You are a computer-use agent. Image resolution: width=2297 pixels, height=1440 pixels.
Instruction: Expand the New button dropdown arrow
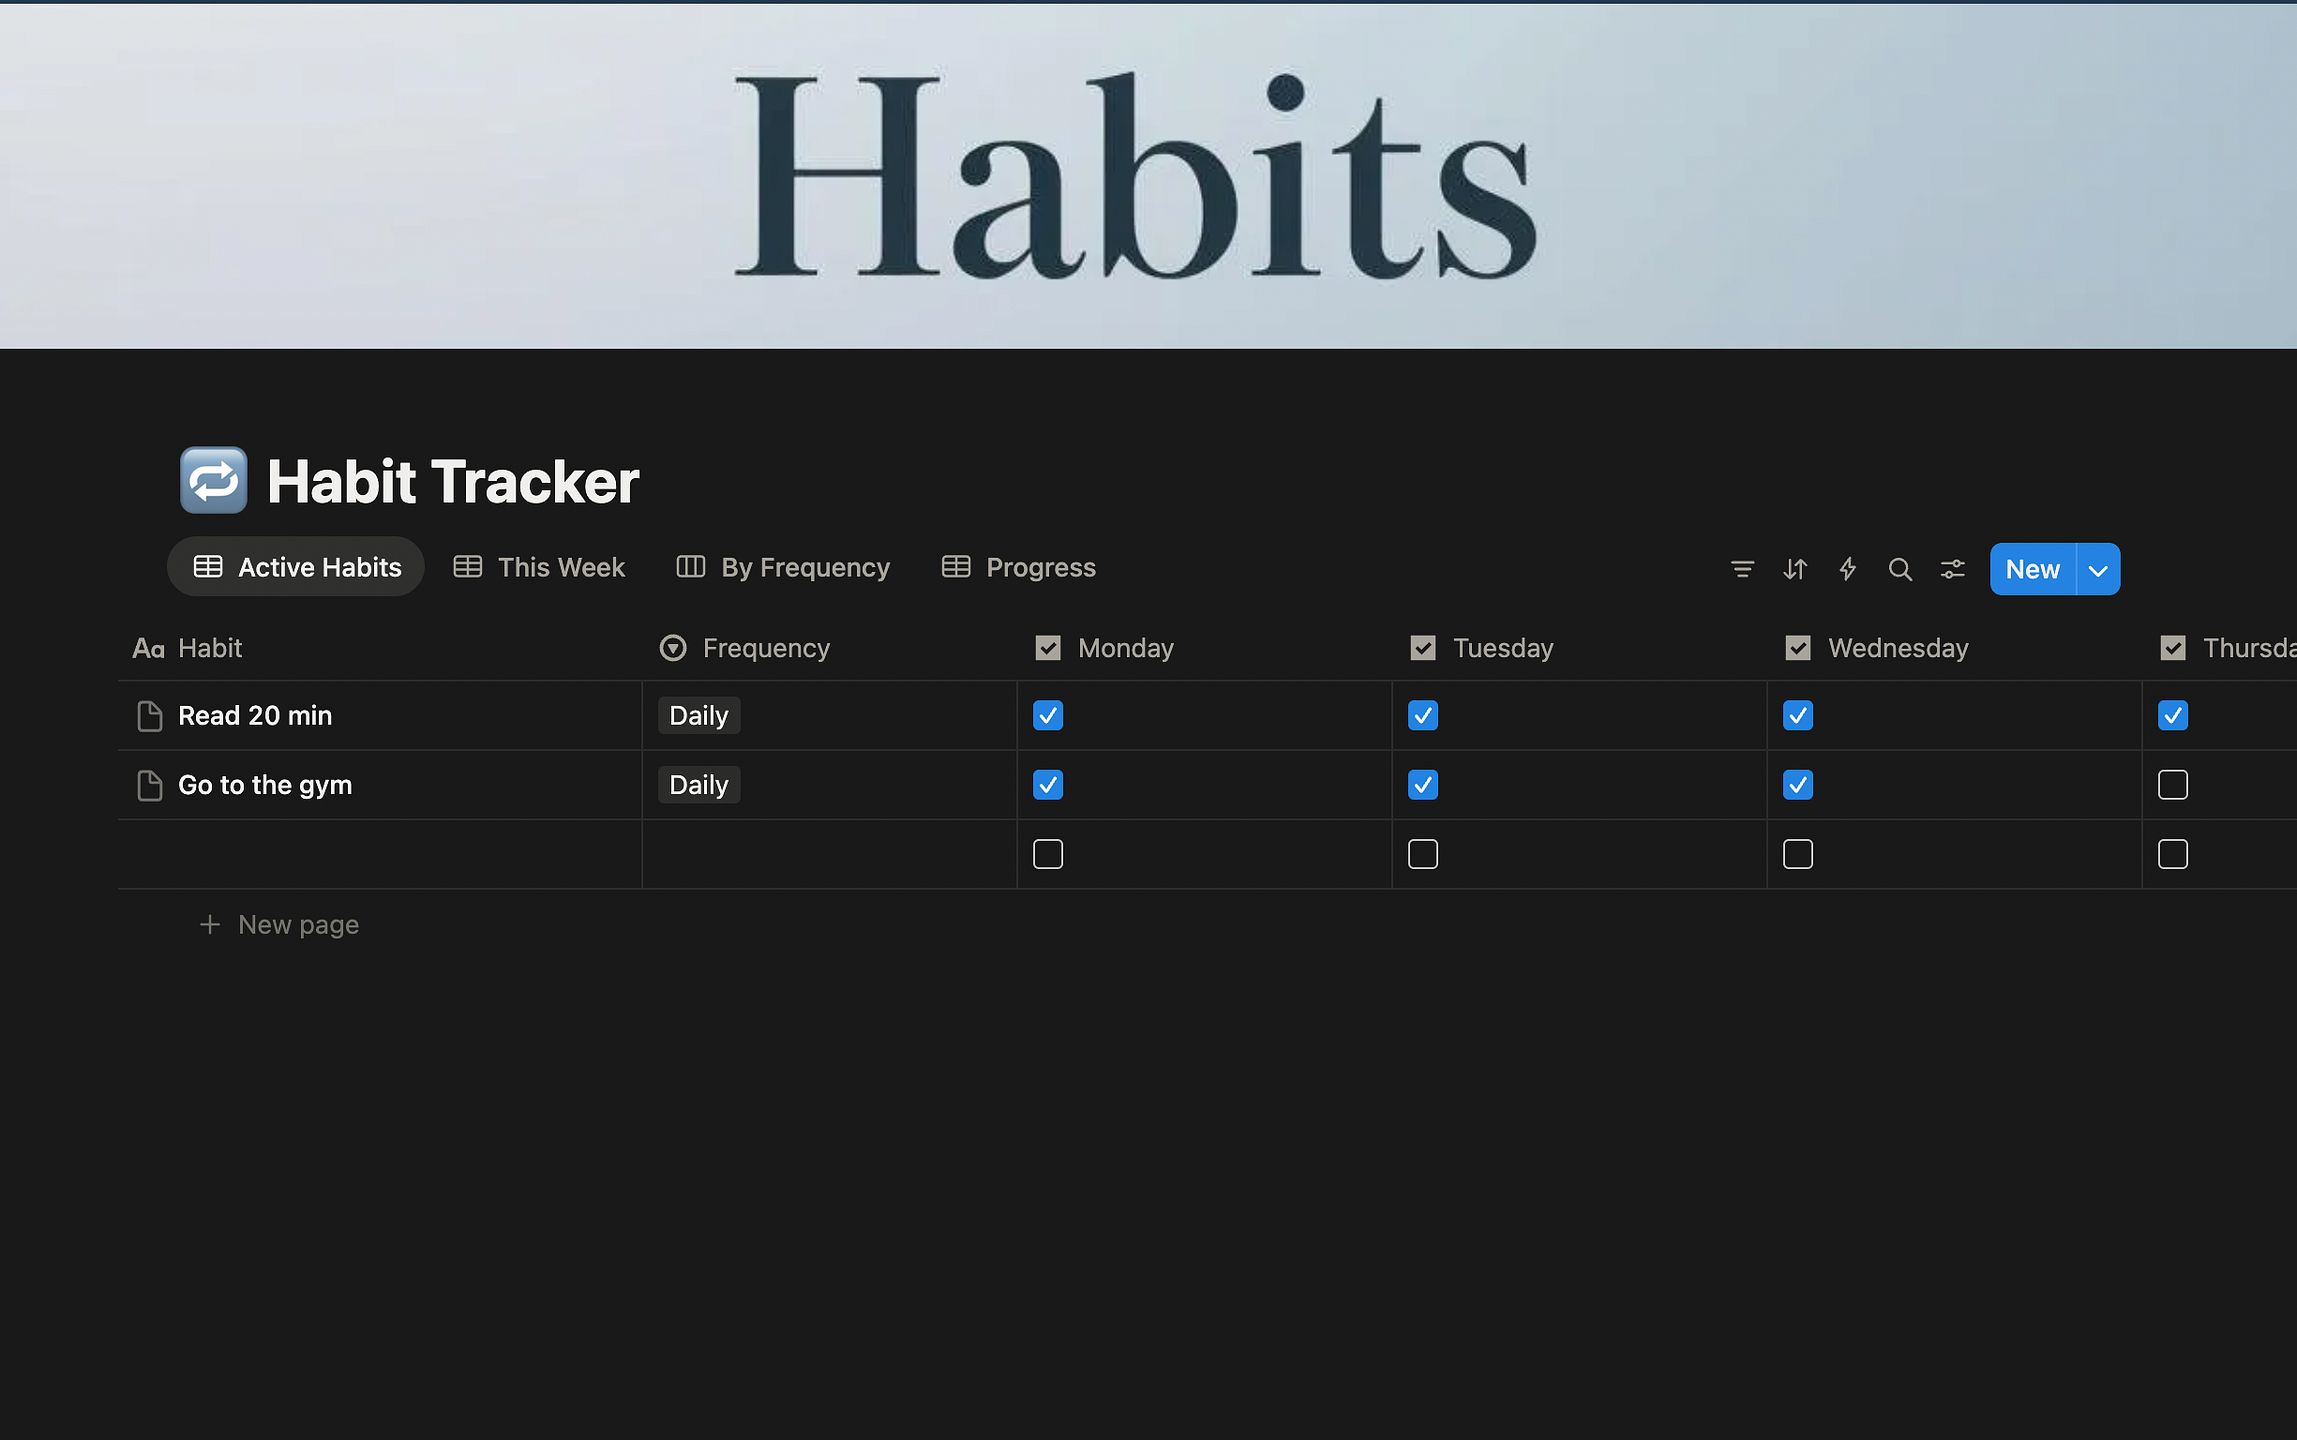pos(2098,569)
